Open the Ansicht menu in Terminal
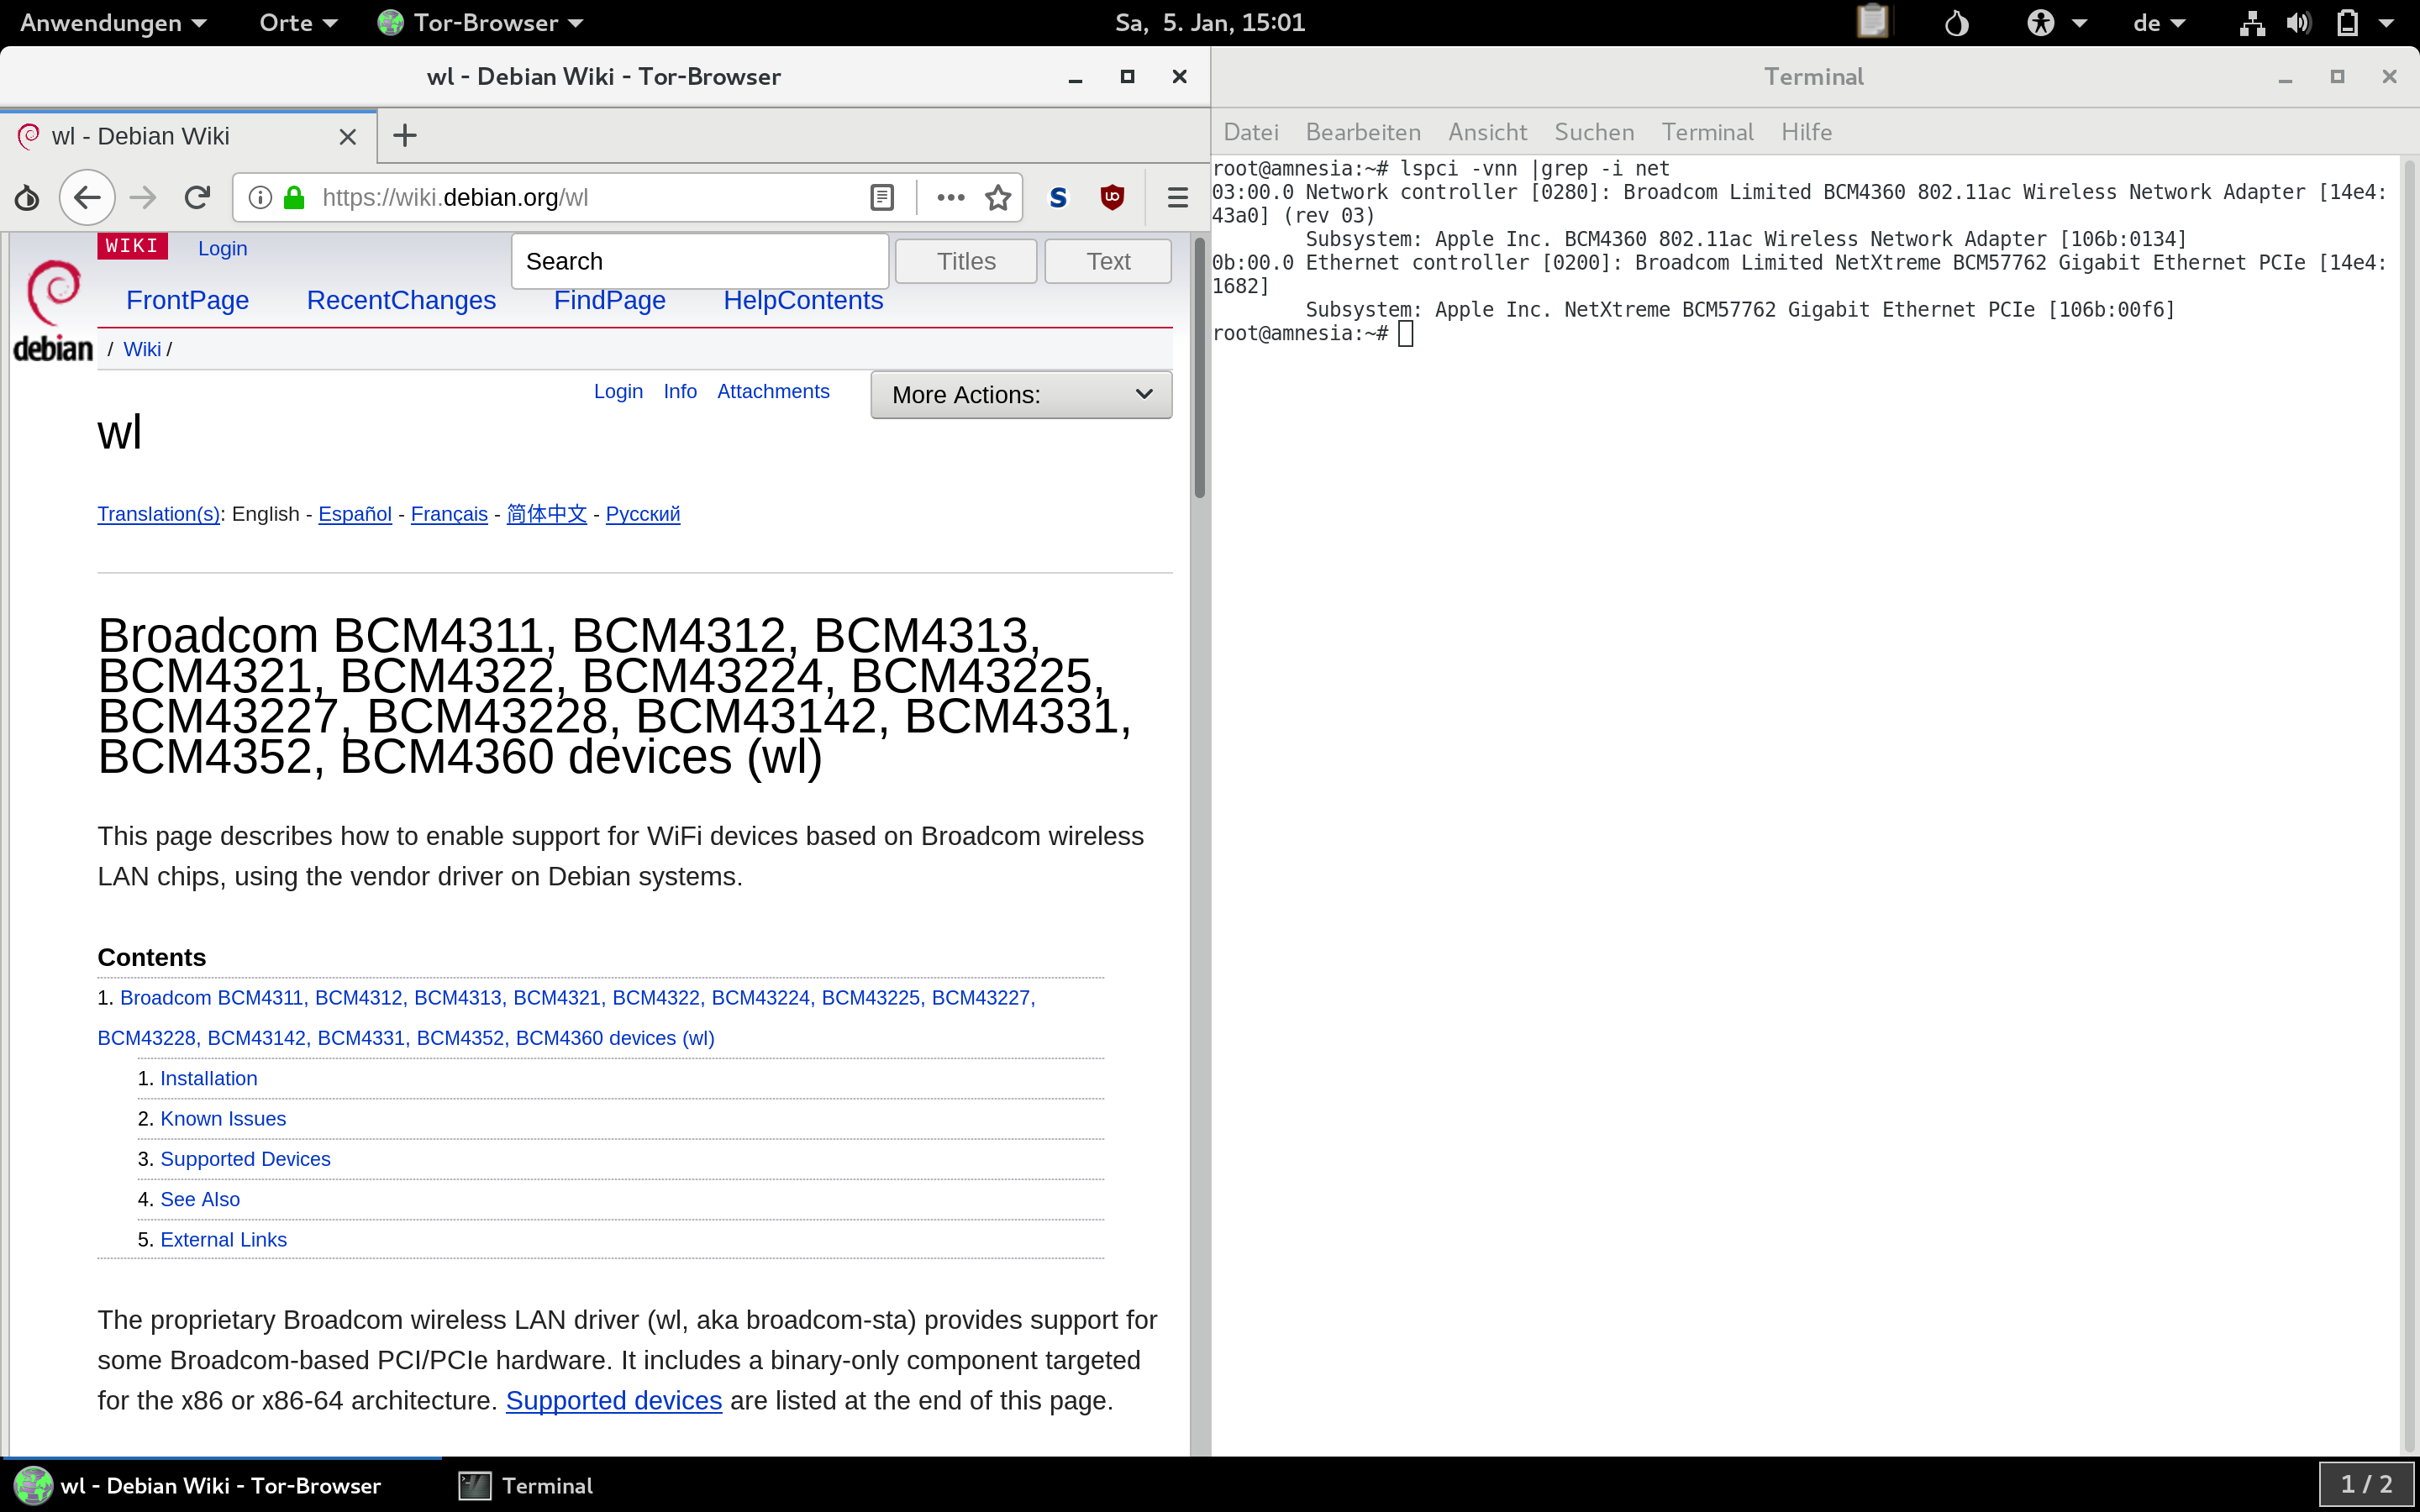Screen dimensions: 2420x1512 [x=1487, y=132]
